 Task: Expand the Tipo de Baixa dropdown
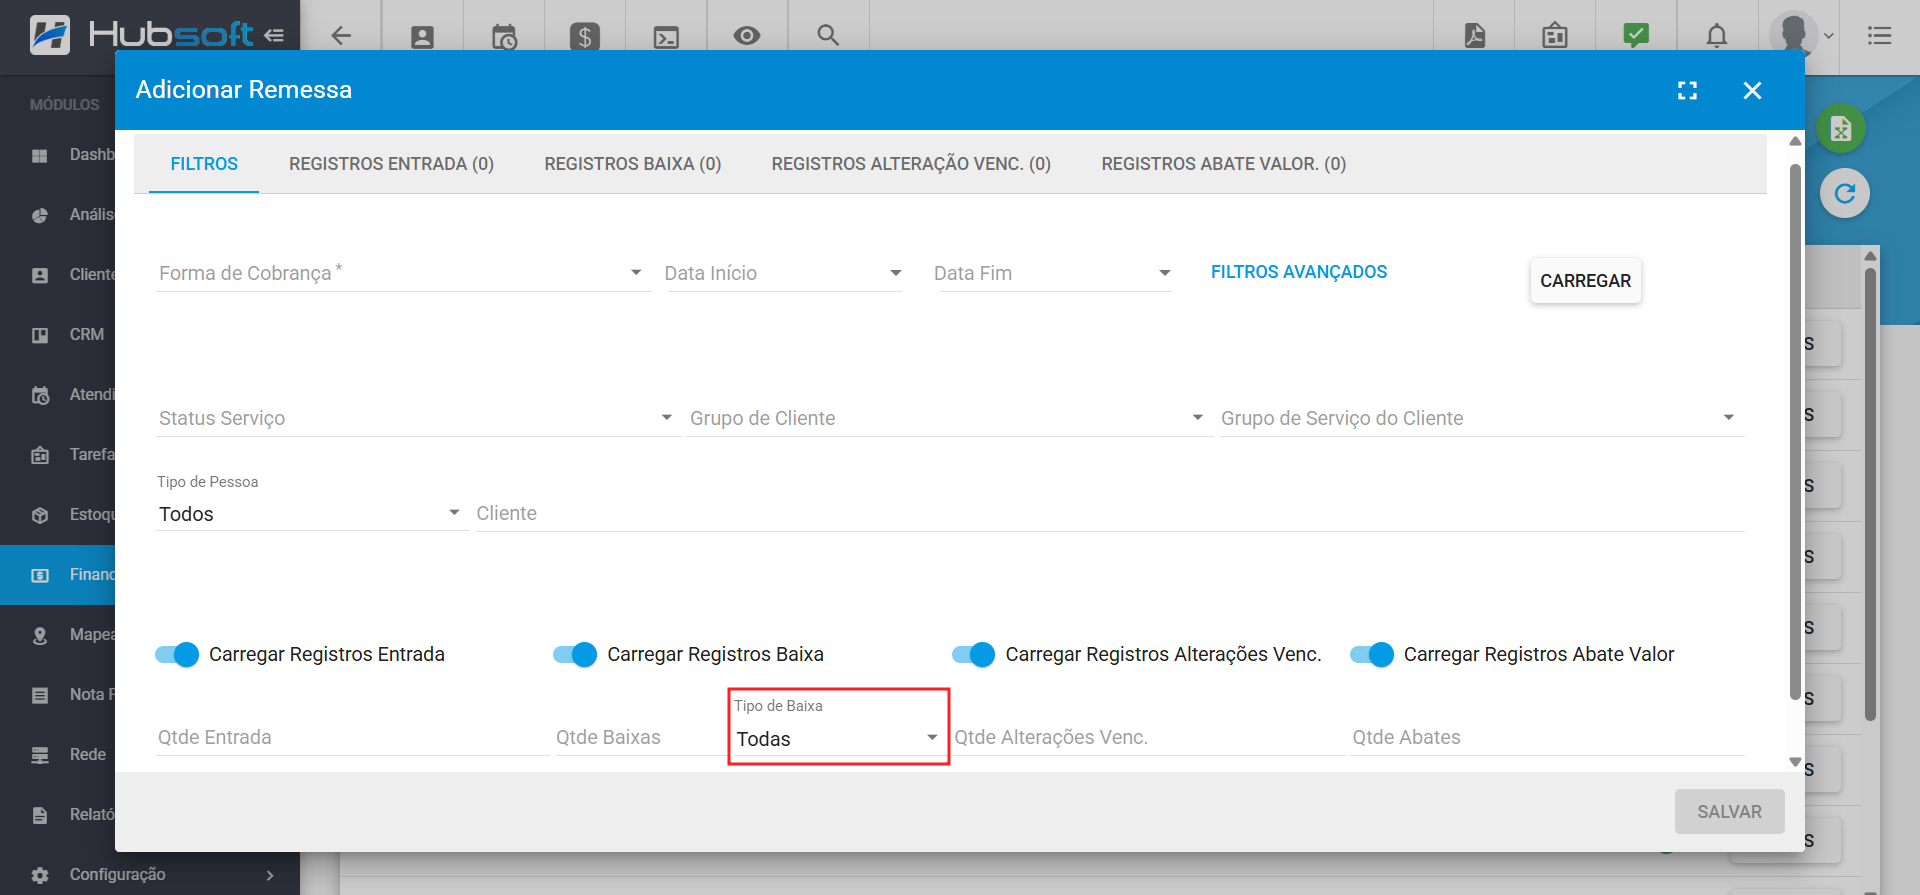point(837,739)
